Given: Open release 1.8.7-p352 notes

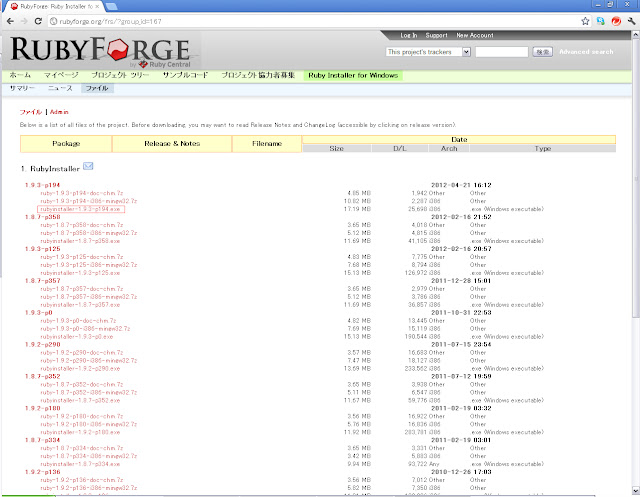Looking at the screenshot, I should pos(42,376).
